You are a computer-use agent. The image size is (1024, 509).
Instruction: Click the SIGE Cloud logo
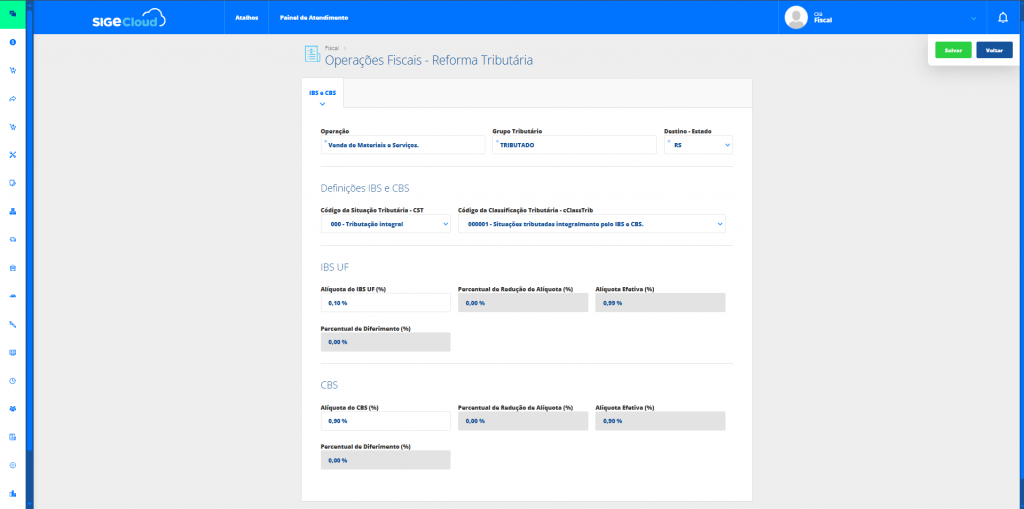128,18
